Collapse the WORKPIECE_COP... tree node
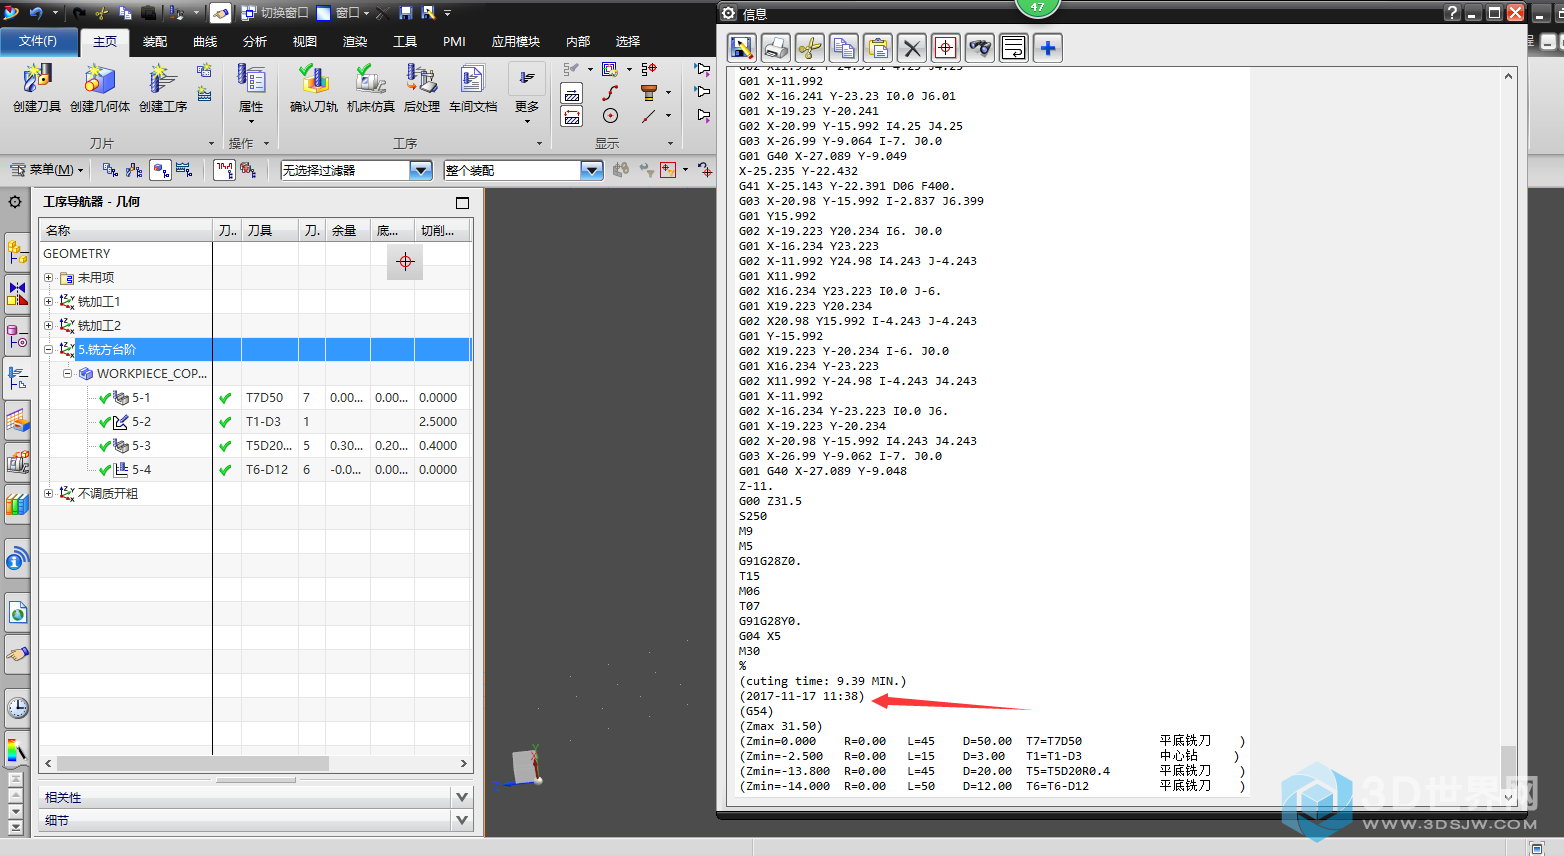This screenshot has width=1564, height=856. click(x=68, y=373)
